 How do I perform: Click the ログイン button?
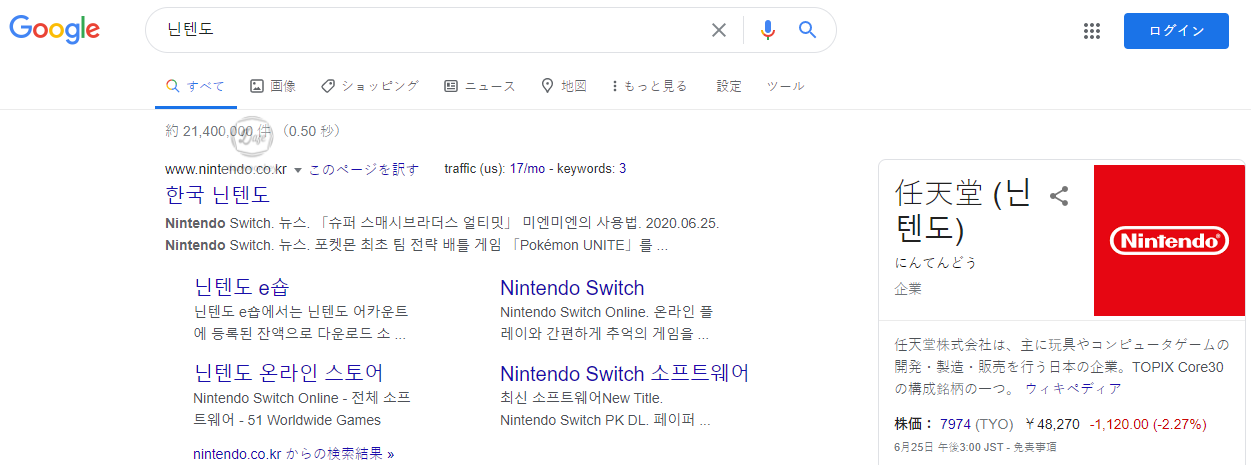(x=1176, y=31)
